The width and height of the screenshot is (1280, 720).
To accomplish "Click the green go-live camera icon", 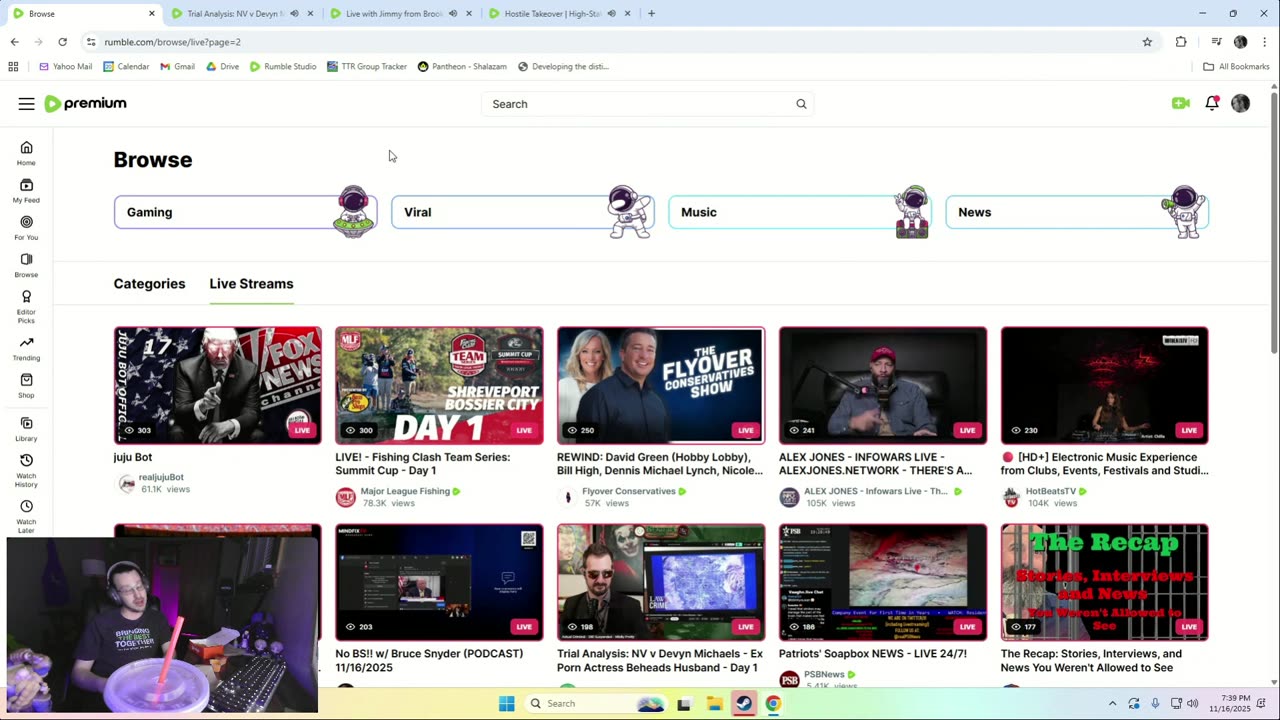I will tap(1181, 103).
